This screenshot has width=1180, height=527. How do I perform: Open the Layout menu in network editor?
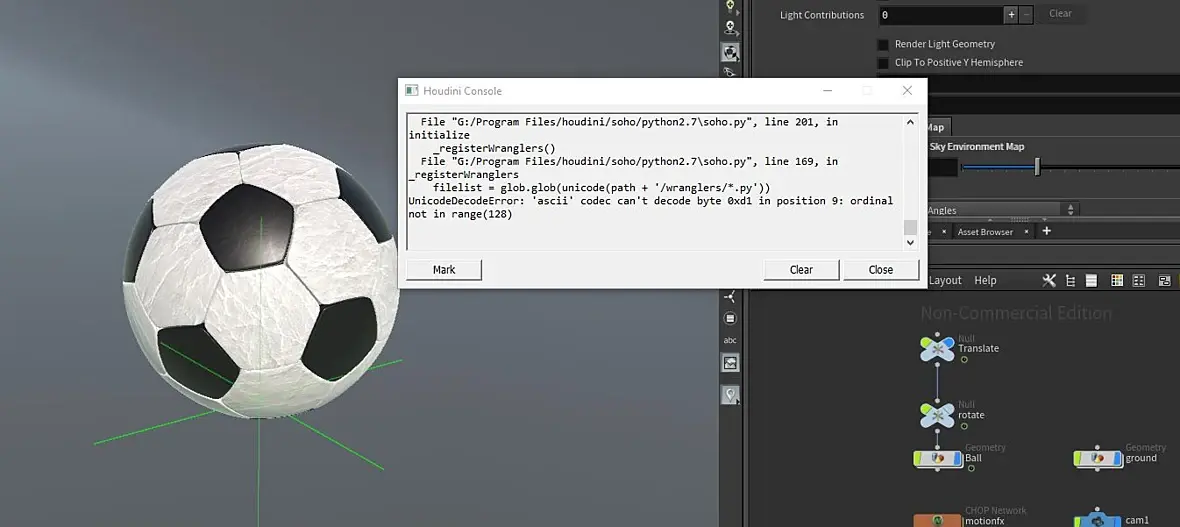click(945, 280)
